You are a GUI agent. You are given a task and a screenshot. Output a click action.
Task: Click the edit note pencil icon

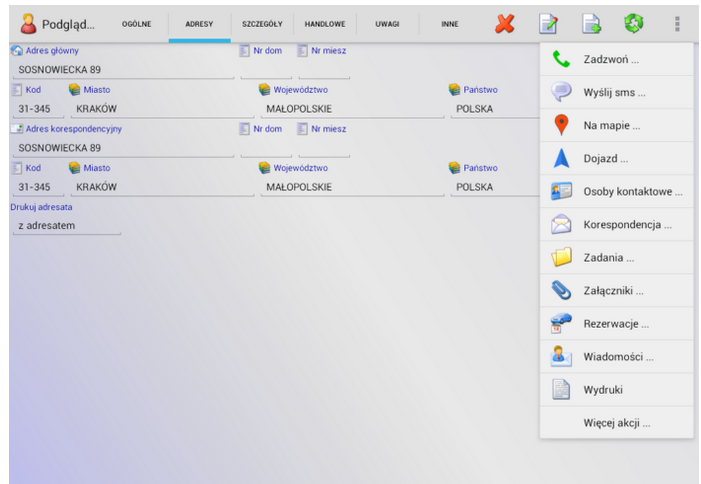click(548, 23)
